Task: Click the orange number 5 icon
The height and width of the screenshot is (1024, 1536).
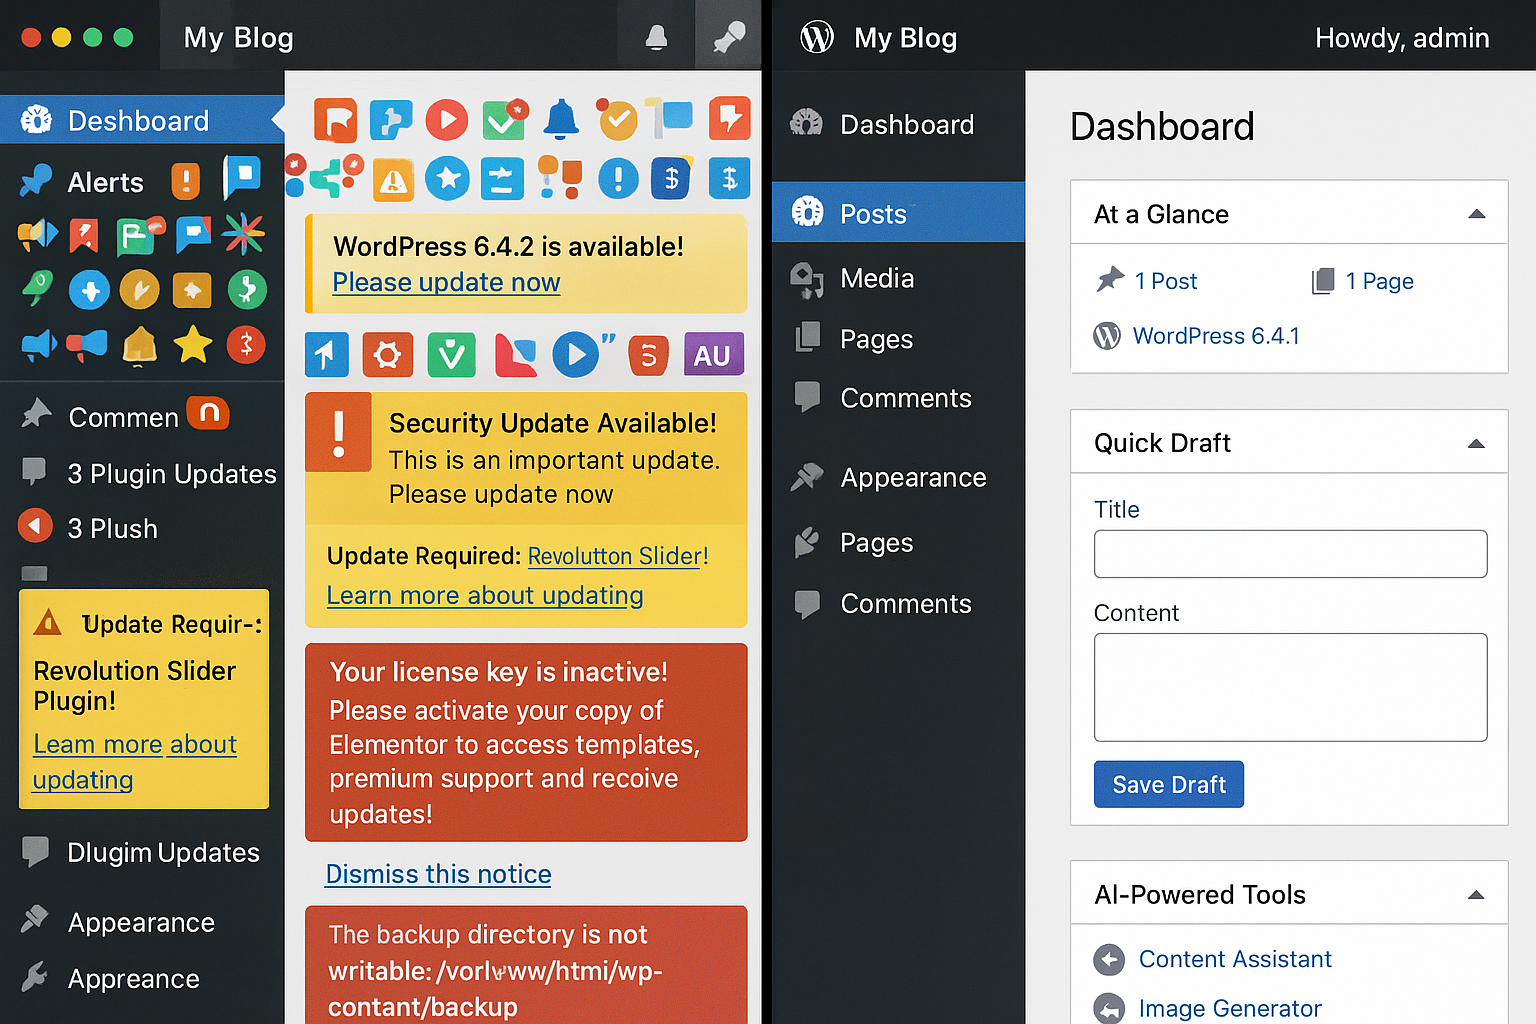Action: coord(648,356)
